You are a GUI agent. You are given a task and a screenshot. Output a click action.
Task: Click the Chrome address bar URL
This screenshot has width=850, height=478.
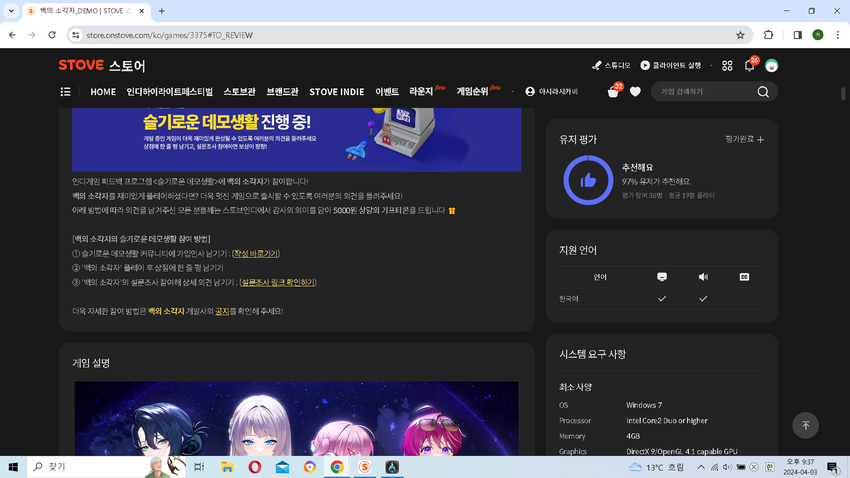tap(170, 35)
